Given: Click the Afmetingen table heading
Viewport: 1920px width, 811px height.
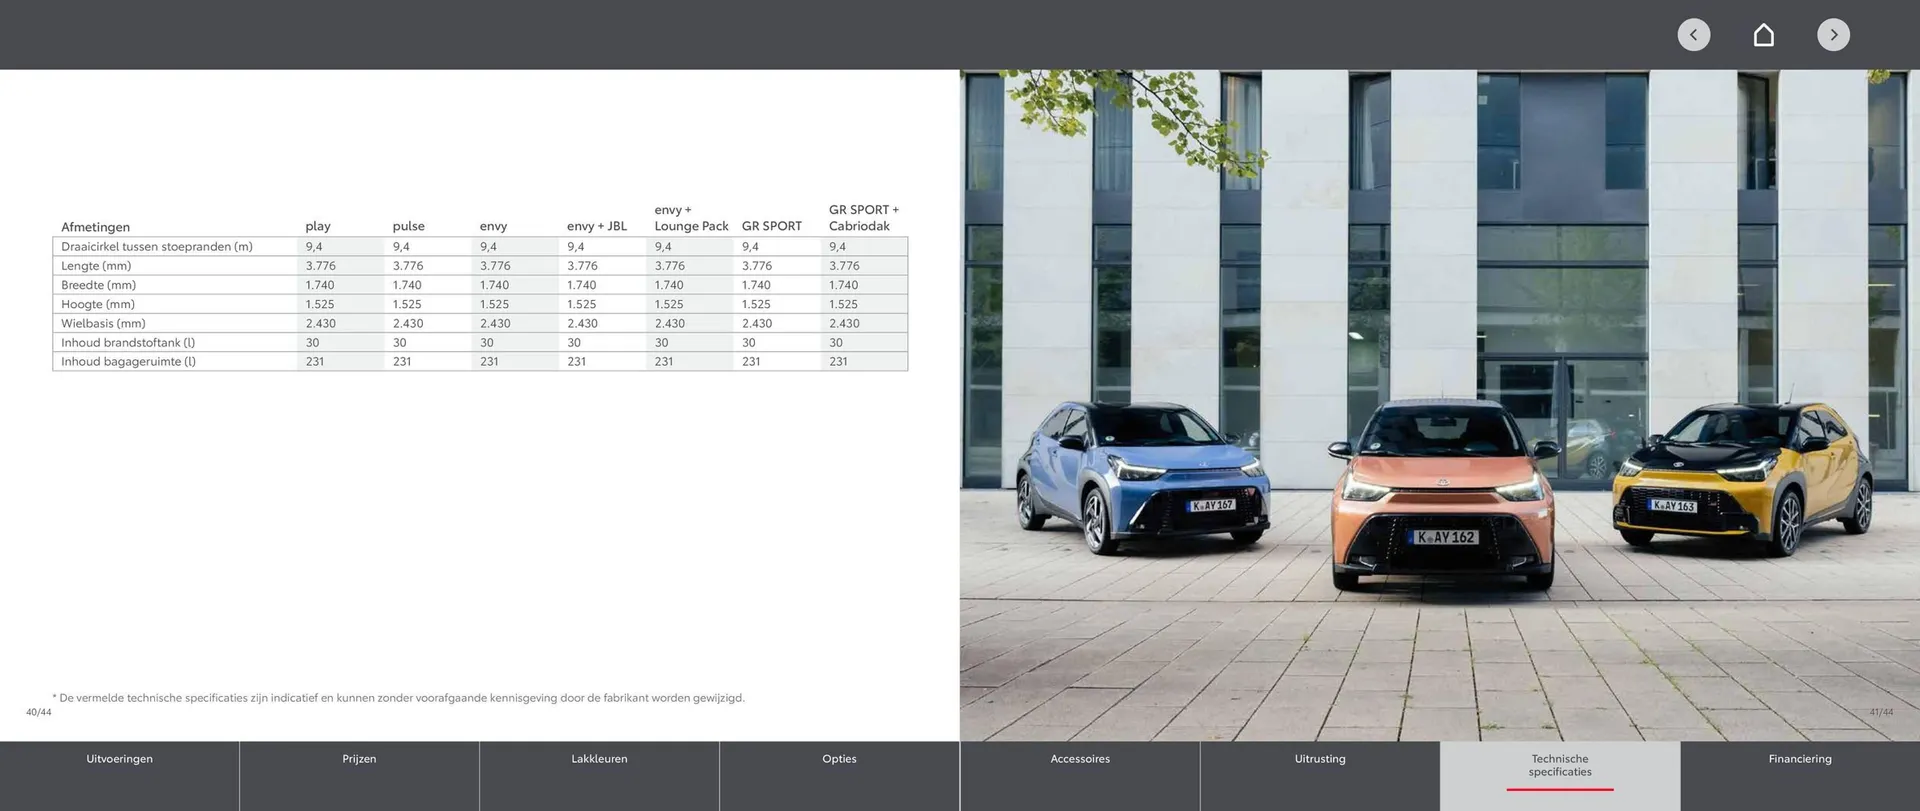Looking at the screenshot, I should 95,227.
